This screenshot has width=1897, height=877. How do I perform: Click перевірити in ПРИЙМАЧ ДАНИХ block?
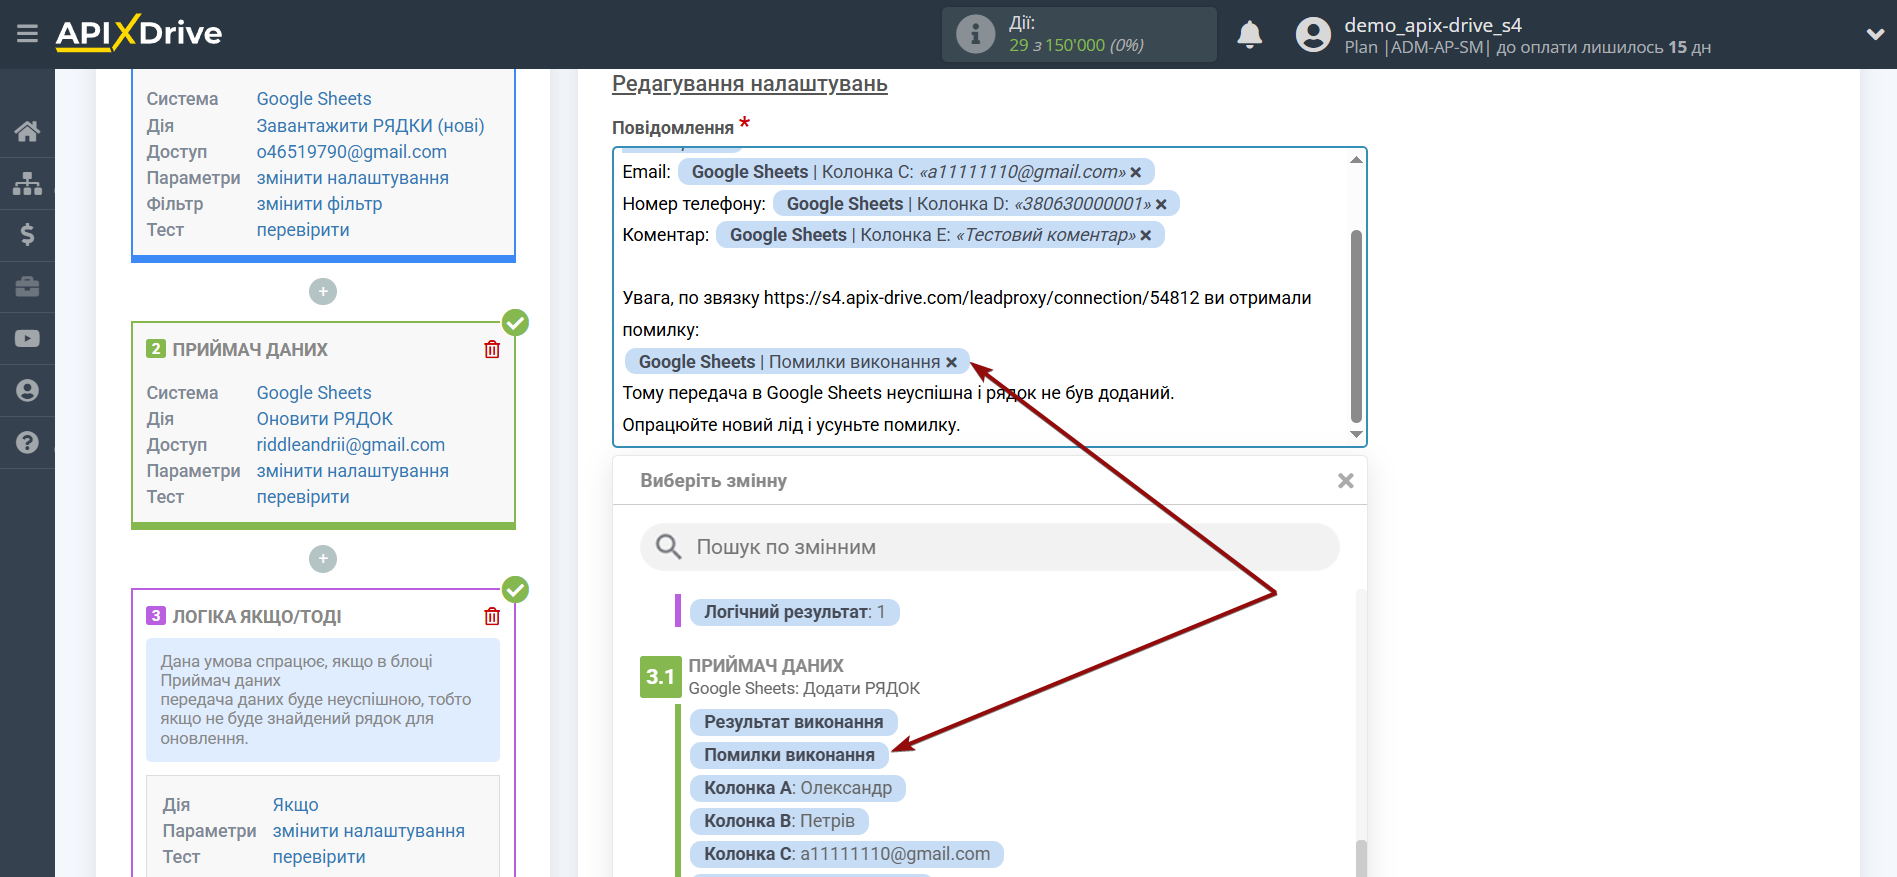303,497
